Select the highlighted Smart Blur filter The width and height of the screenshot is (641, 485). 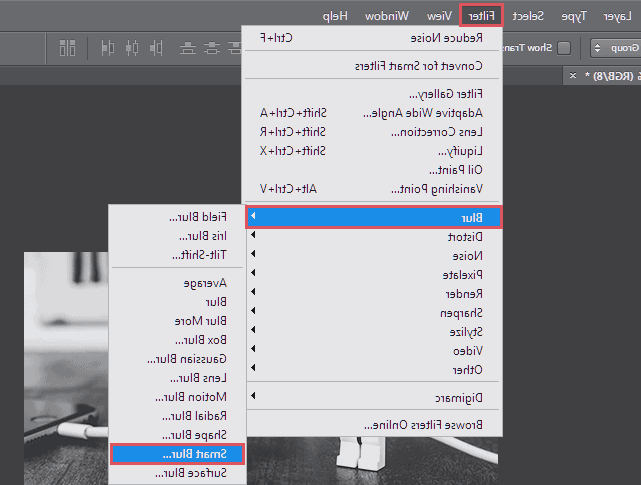tap(177, 454)
